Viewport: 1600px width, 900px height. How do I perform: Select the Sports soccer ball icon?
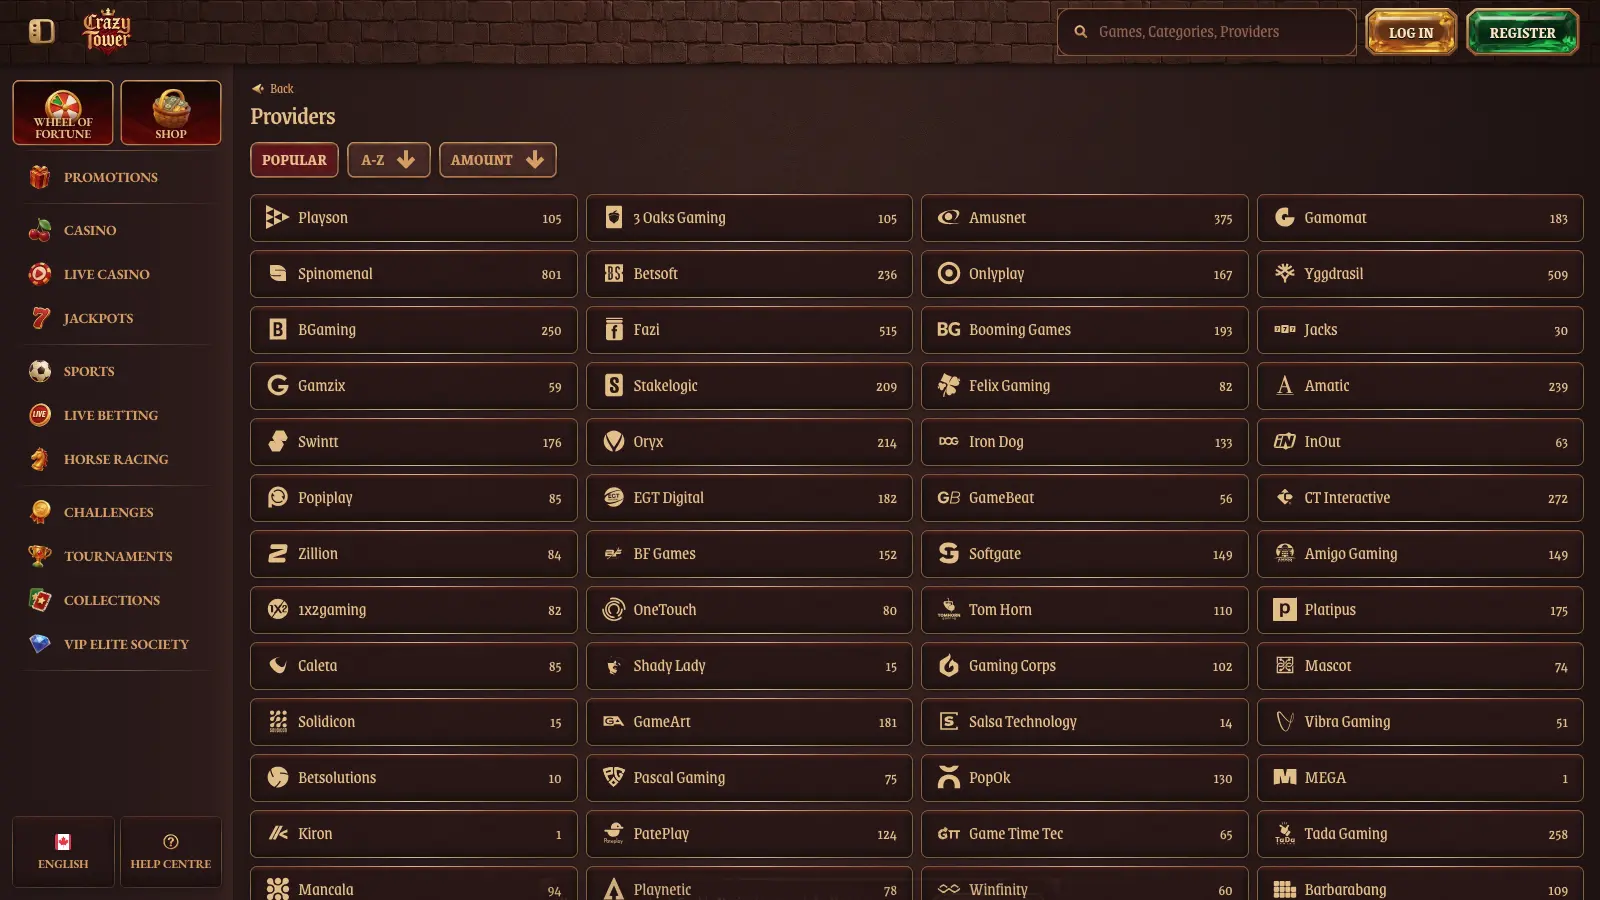point(40,371)
